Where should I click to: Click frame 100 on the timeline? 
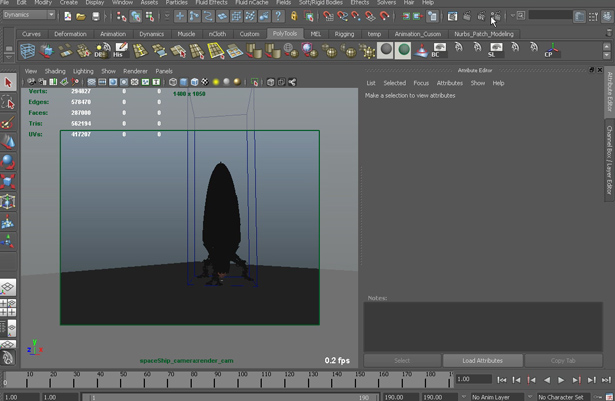point(242,379)
